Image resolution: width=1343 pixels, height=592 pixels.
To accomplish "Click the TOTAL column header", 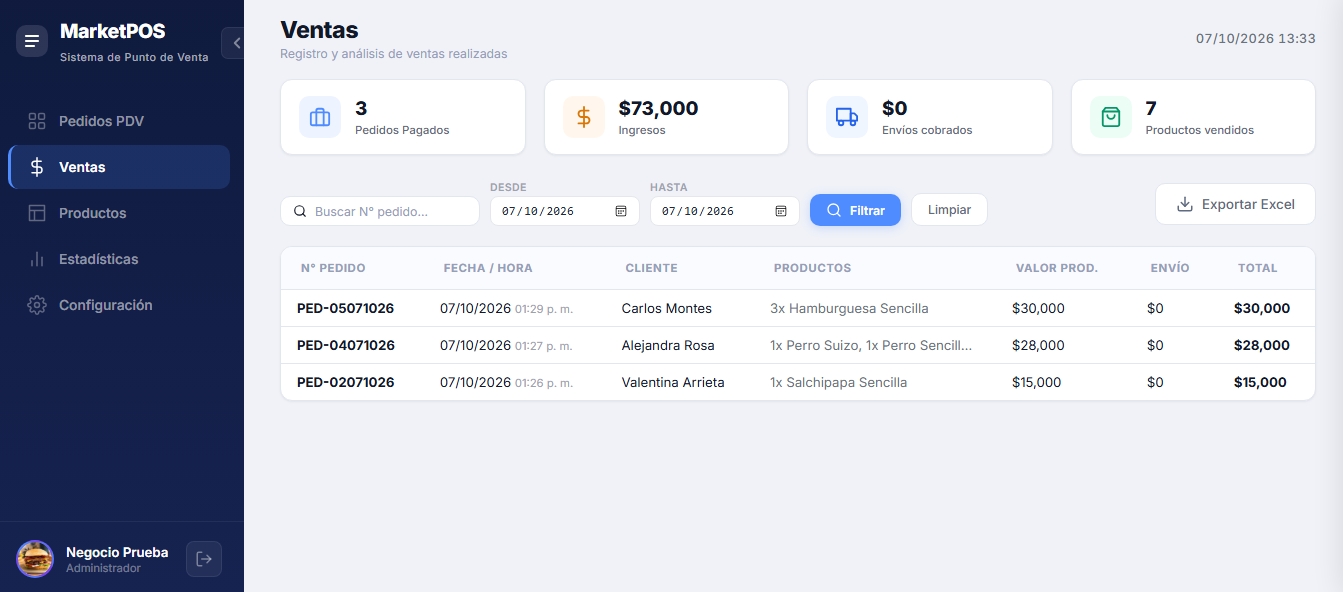I will pos(1258,268).
